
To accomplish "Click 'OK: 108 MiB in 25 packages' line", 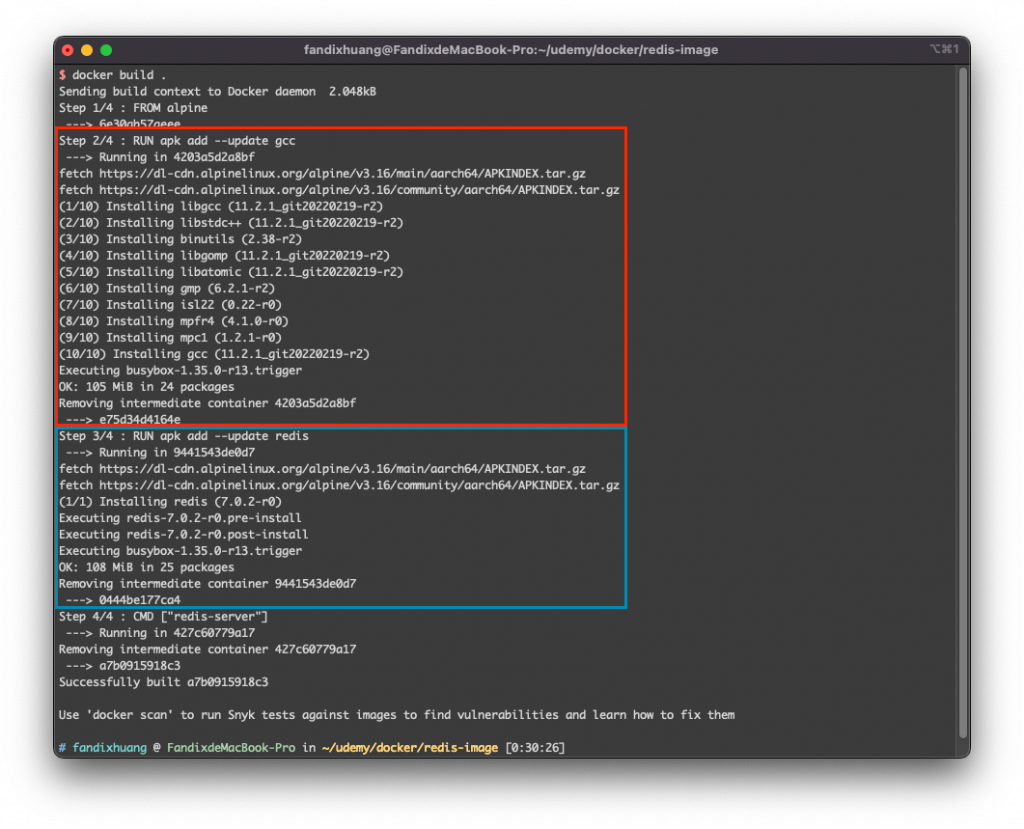I will (x=146, y=567).
